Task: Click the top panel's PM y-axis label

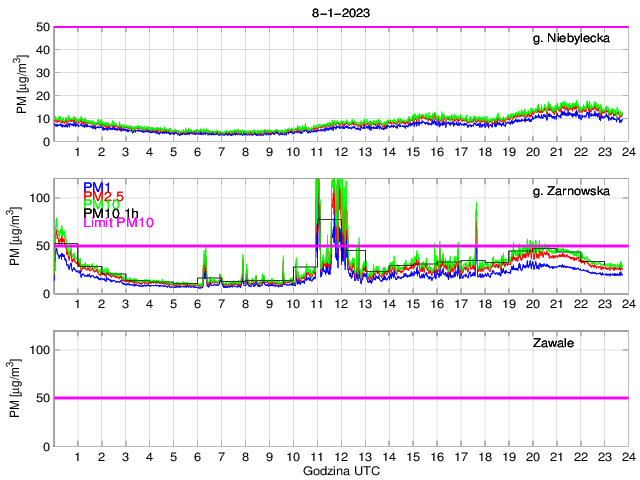Action: pyautogui.click(x=22, y=84)
